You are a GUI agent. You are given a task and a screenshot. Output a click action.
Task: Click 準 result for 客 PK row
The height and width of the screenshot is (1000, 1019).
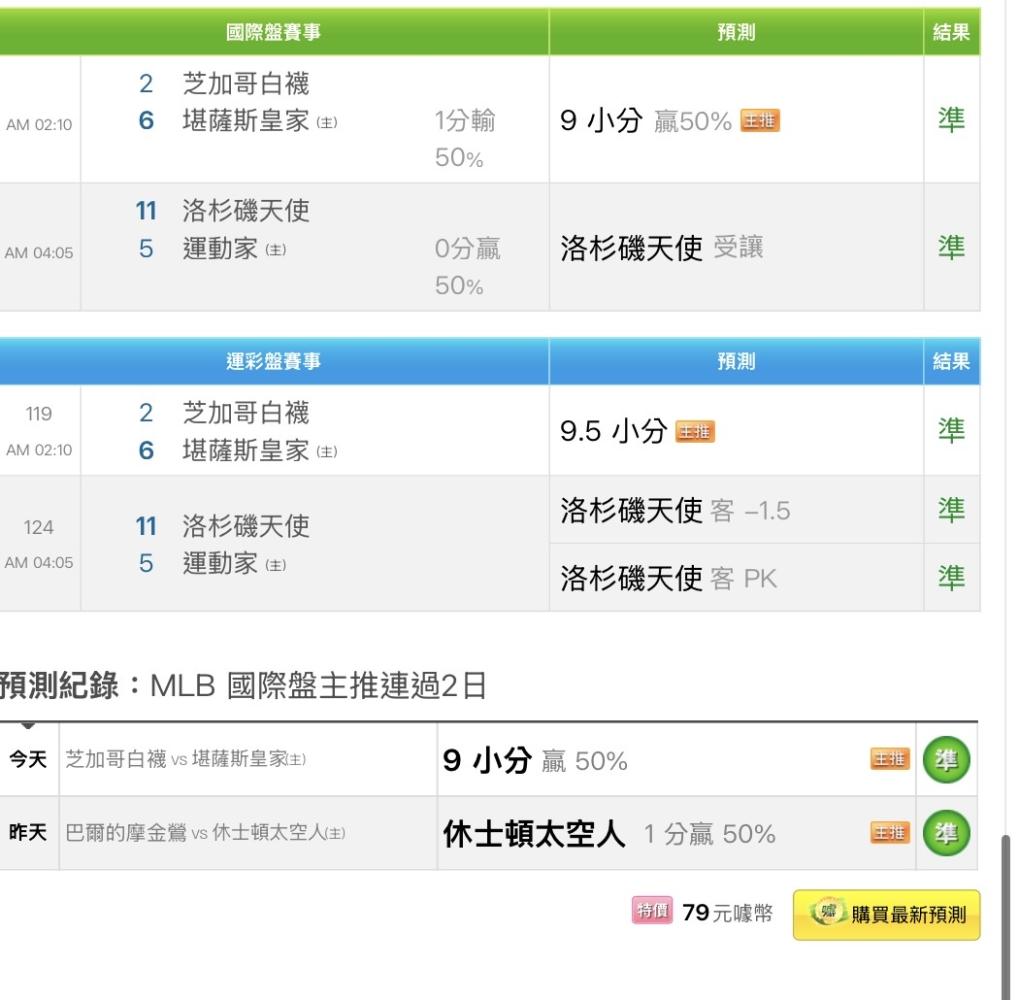pyautogui.click(x=951, y=578)
